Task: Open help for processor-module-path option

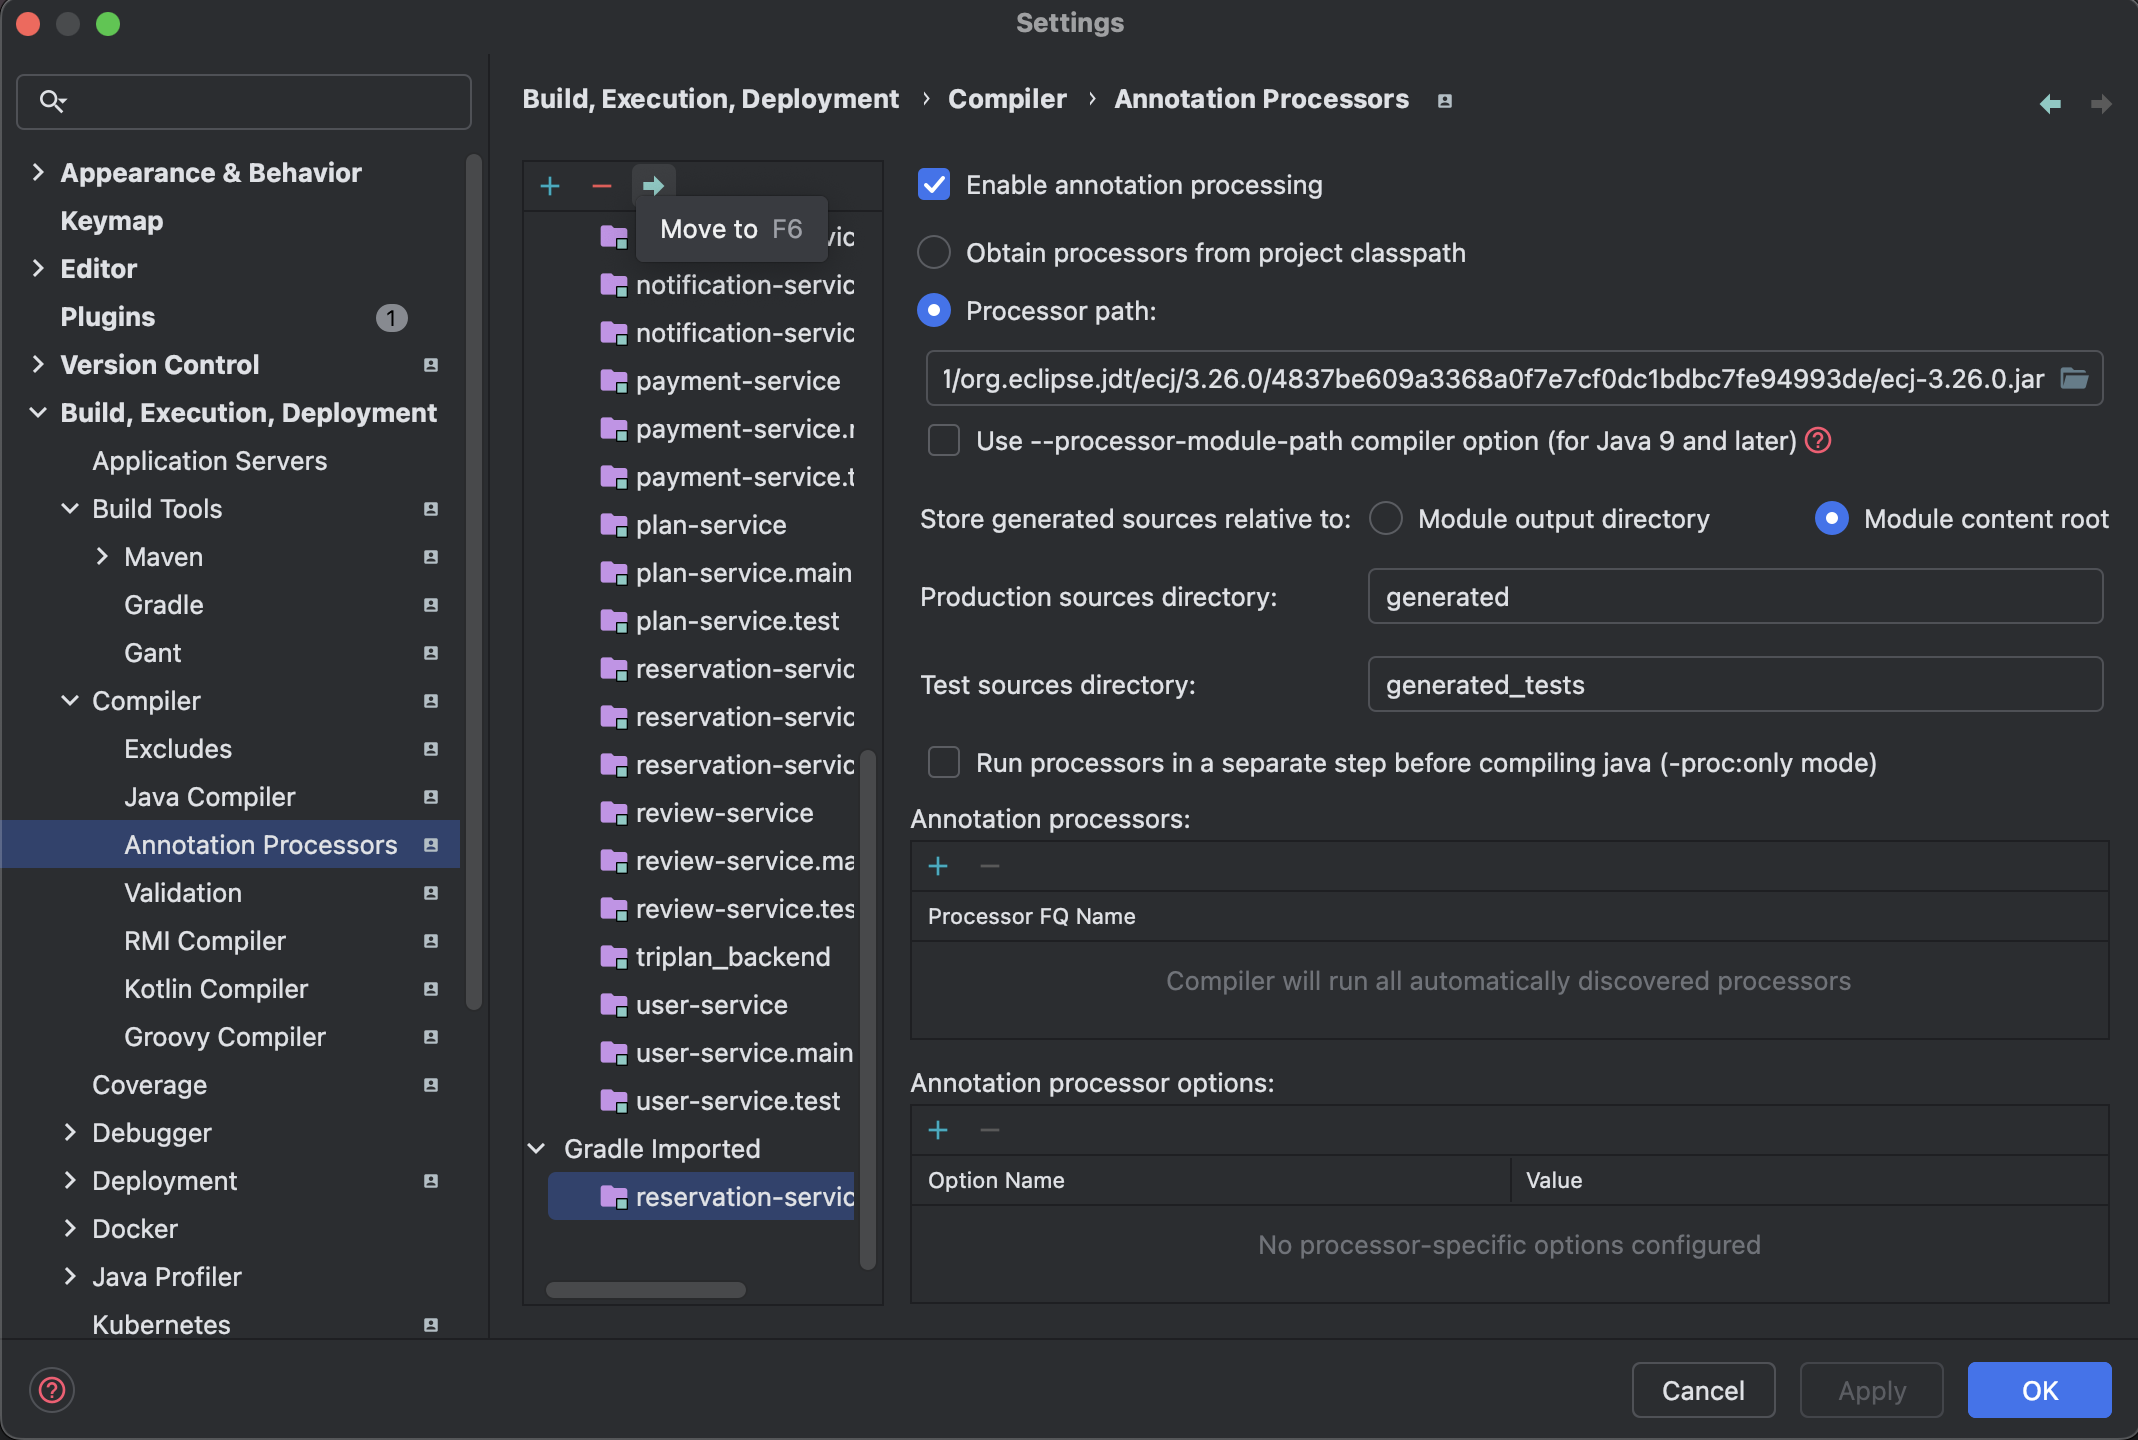Action: [x=1818, y=441]
